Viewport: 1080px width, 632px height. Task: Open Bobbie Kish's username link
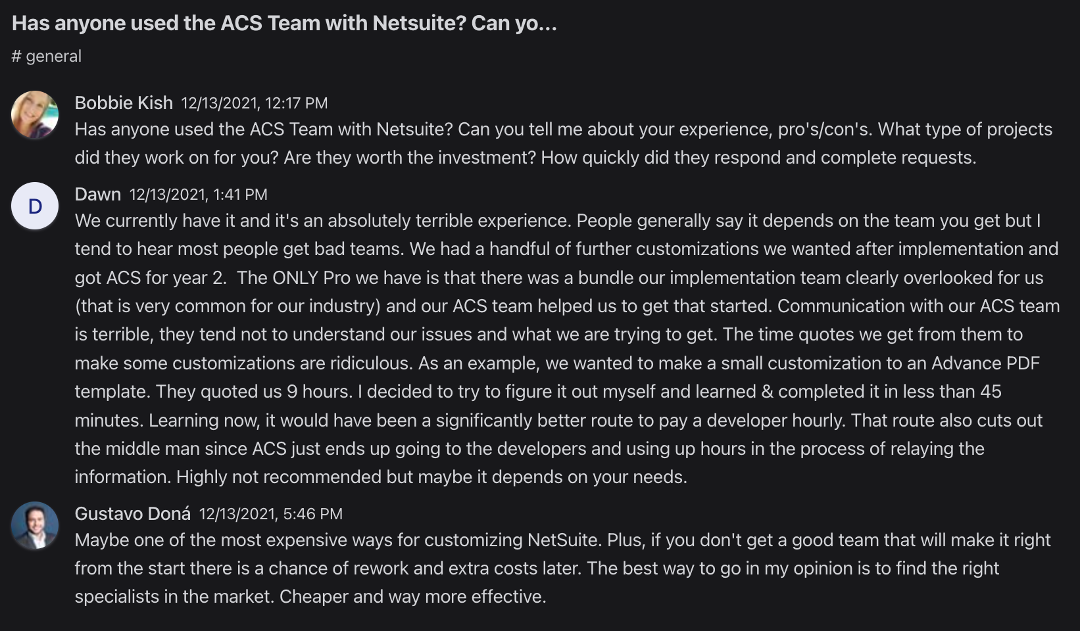(123, 102)
